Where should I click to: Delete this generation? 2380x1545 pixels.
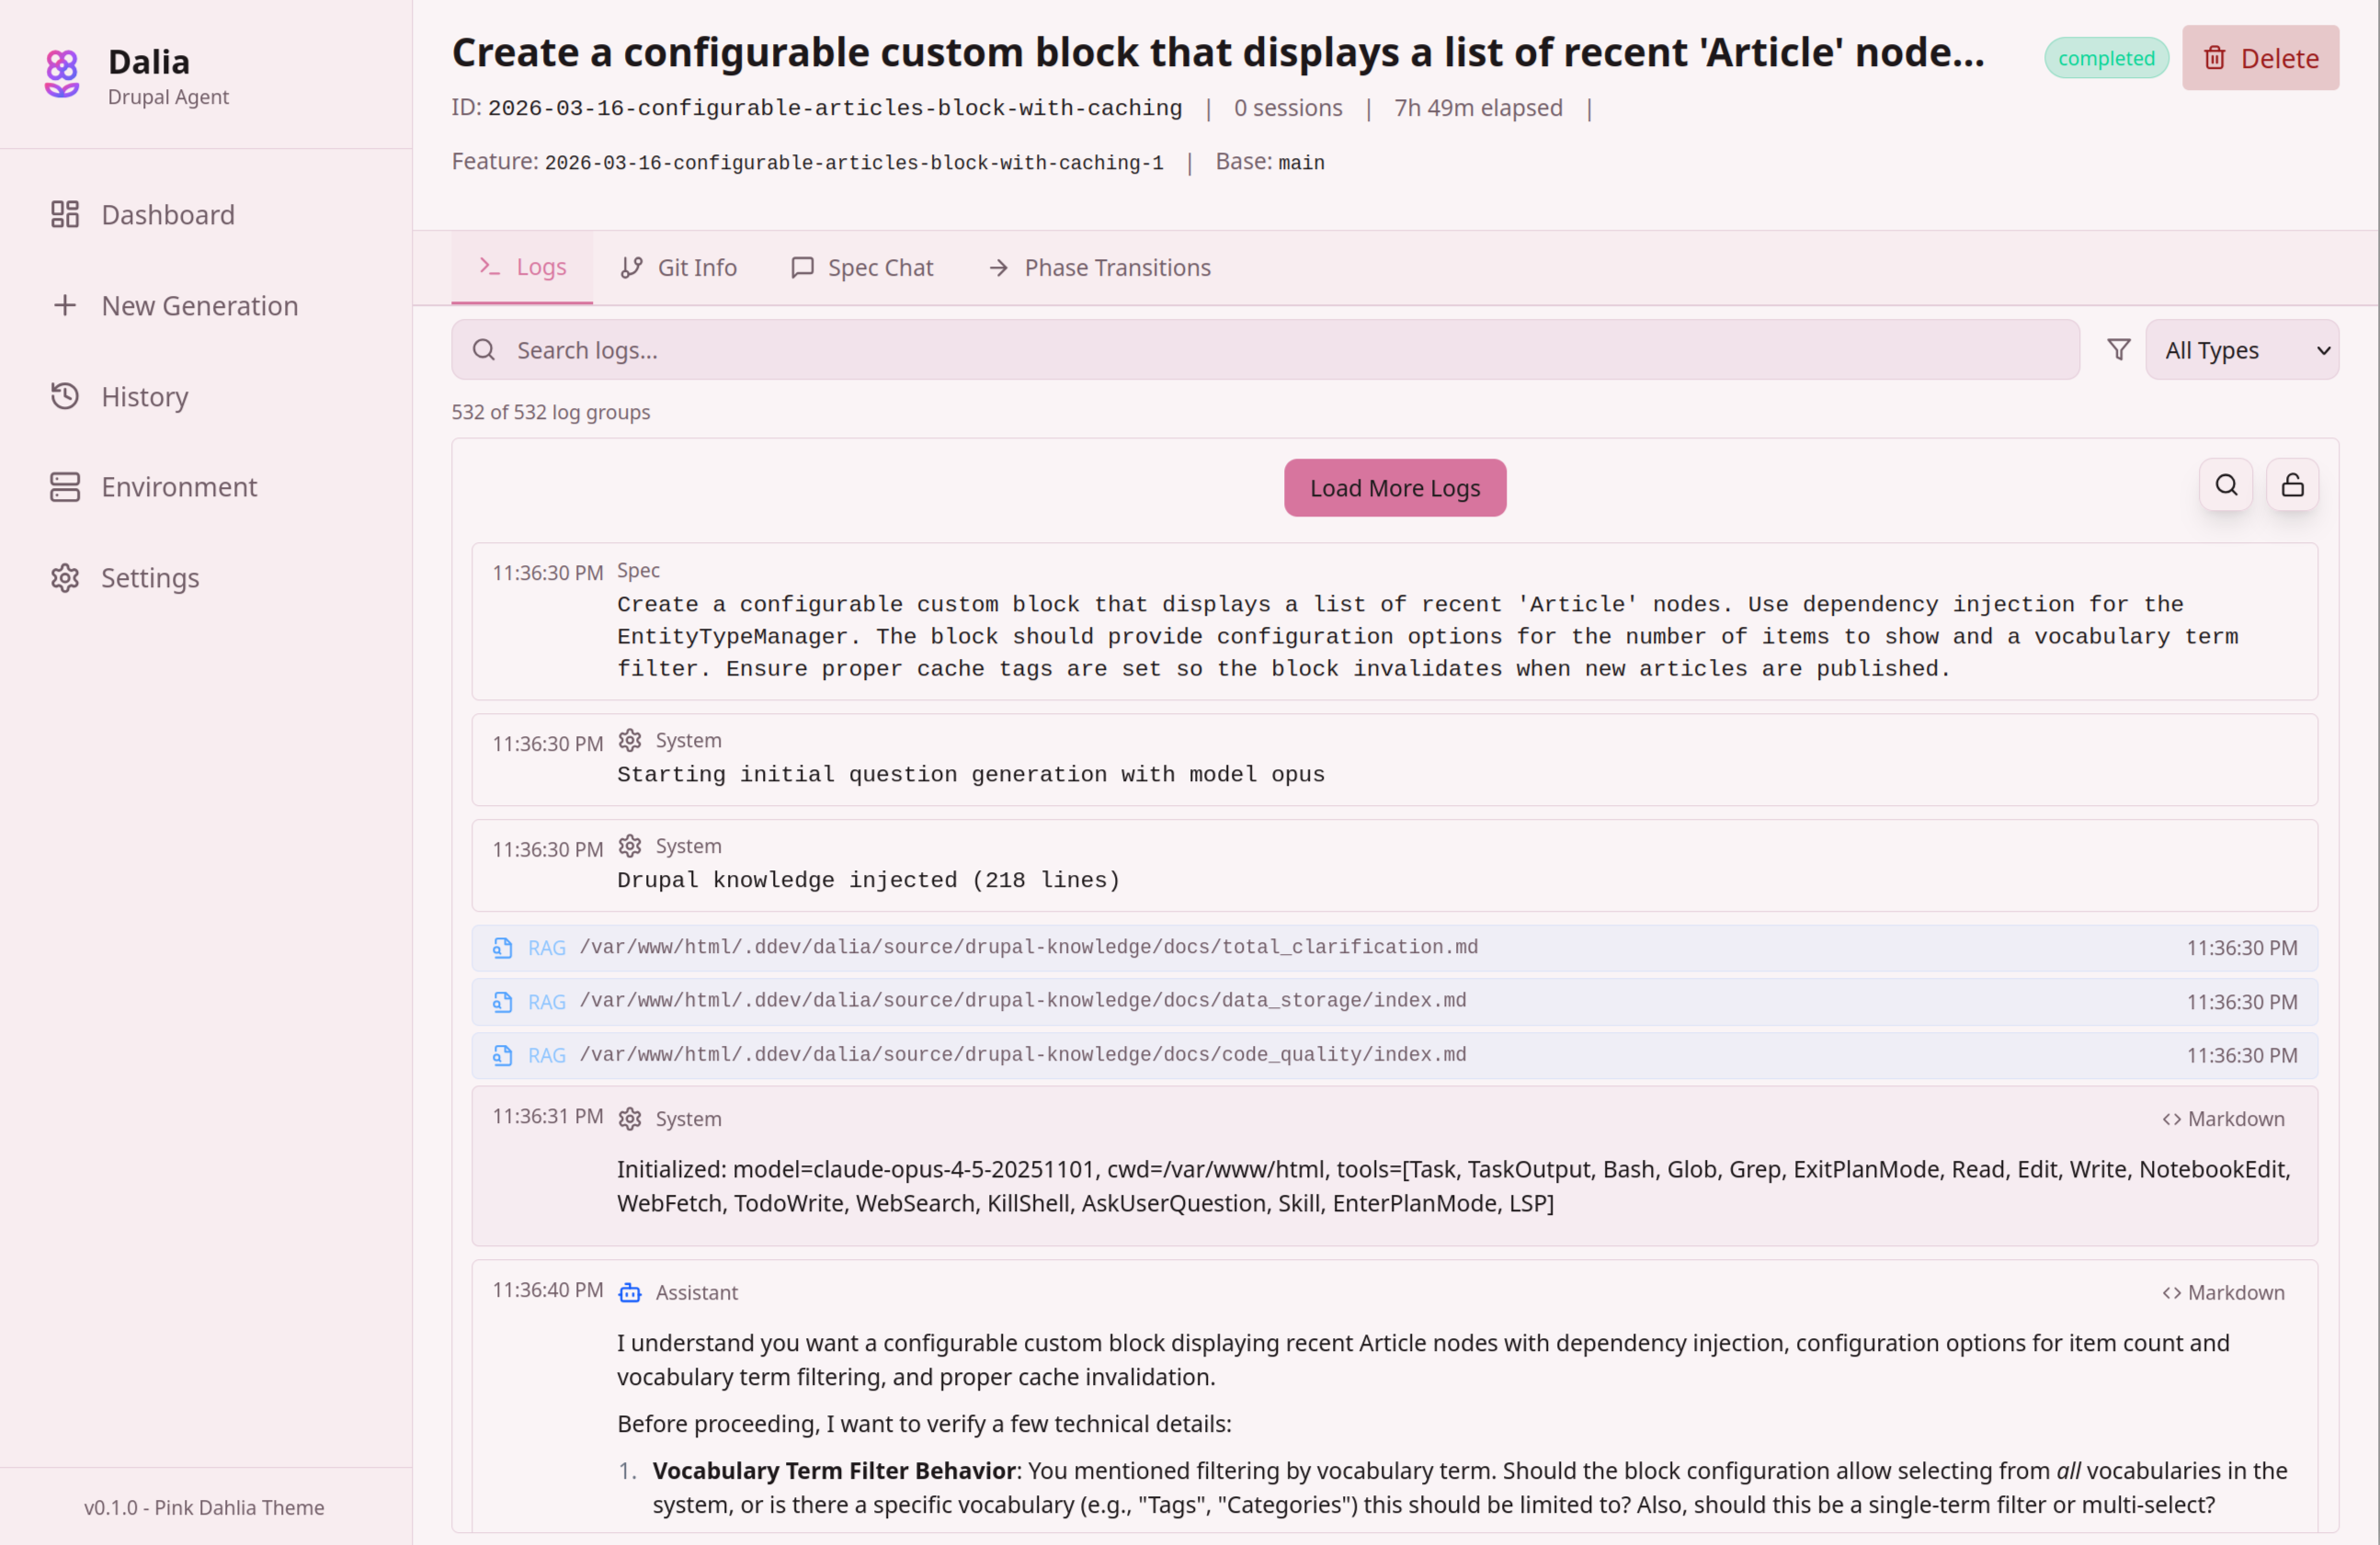[2260, 58]
